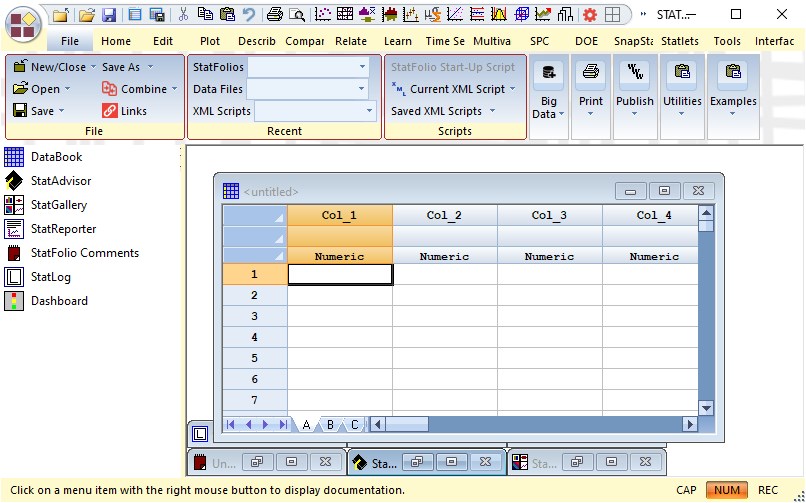Viewport: 806px width, 503px height.
Task: Switch to the Plot ribbon tab
Action: pyautogui.click(x=210, y=41)
